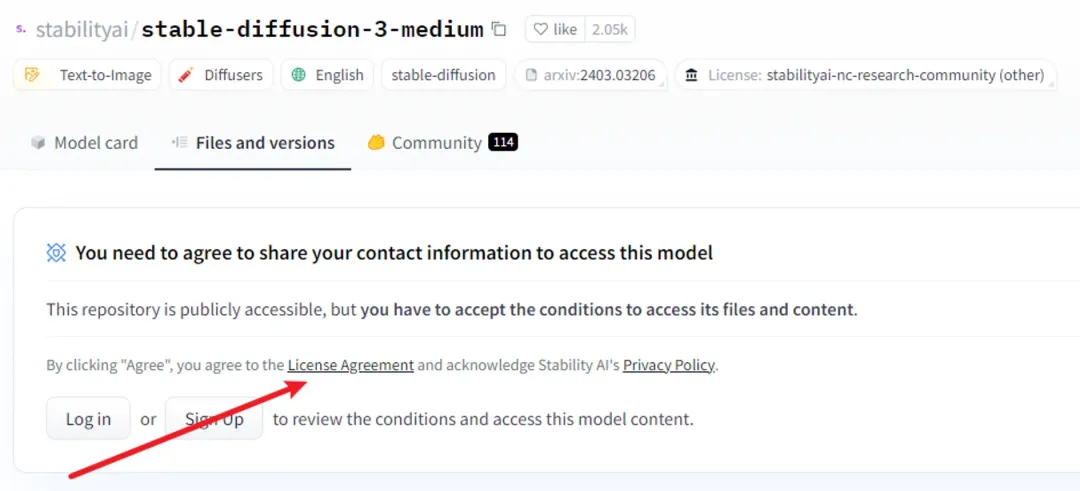Copy the model name with the copy icon
Image resolution: width=1080 pixels, height=491 pixels.
(499, 30)
